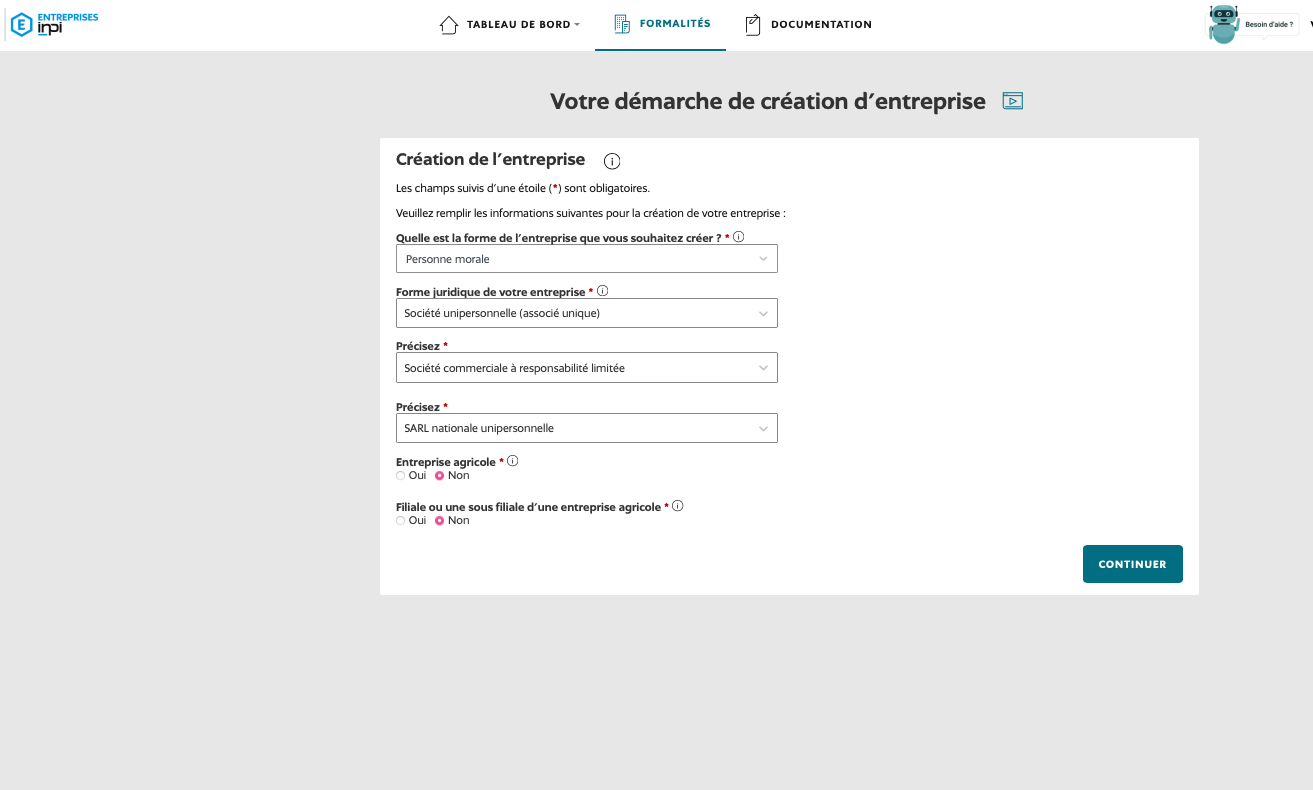Screen dimensions: 1313x790
Task: Click the house icon beside Tableau de bord
Action: click(449, 25)
